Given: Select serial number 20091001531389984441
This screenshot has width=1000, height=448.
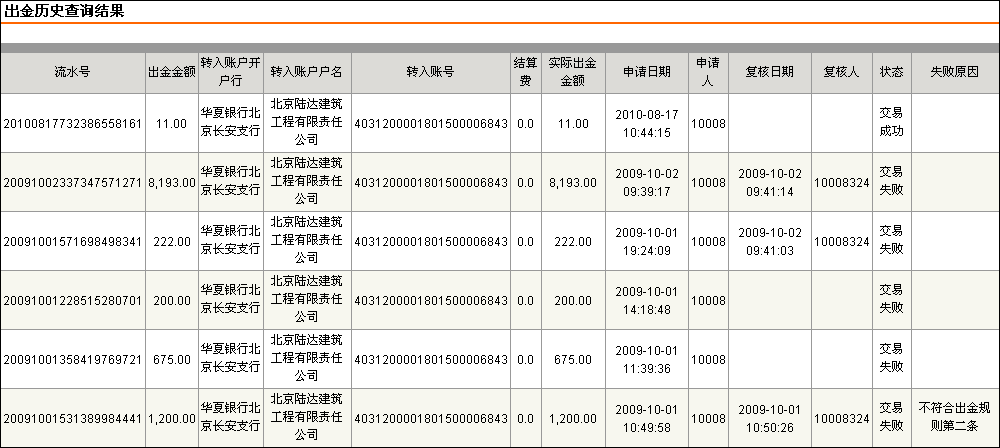Looking at the screenshot, I should tap(73, 419).
